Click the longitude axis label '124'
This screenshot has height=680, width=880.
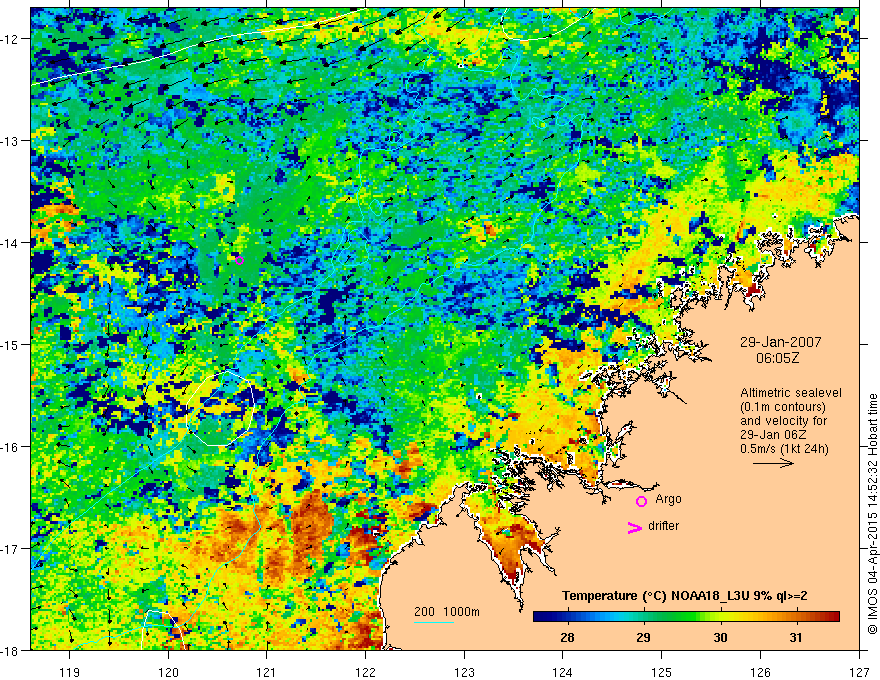pos(562,672)
